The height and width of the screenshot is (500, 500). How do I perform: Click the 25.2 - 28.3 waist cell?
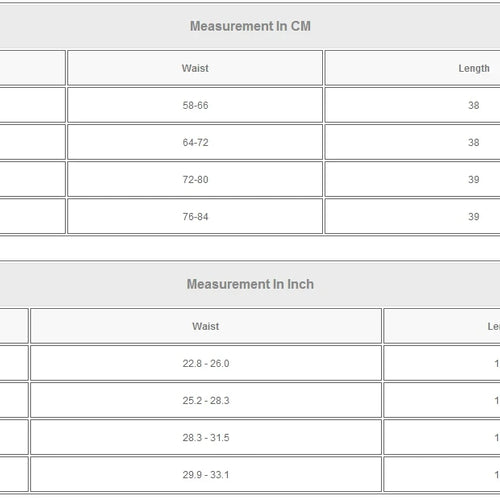tap(206, 400)
